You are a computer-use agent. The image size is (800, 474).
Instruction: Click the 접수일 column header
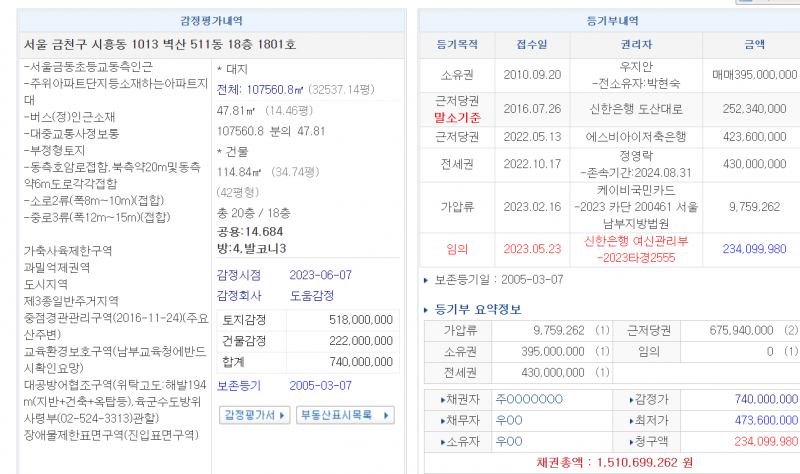(x=532, y=45)
